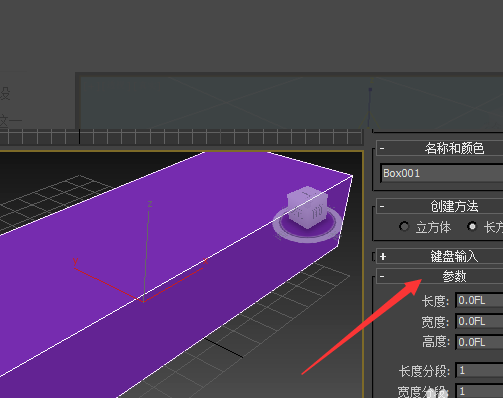
Task: Click the timeline ruler above the viewport
Action: click(x=181, y=137)
